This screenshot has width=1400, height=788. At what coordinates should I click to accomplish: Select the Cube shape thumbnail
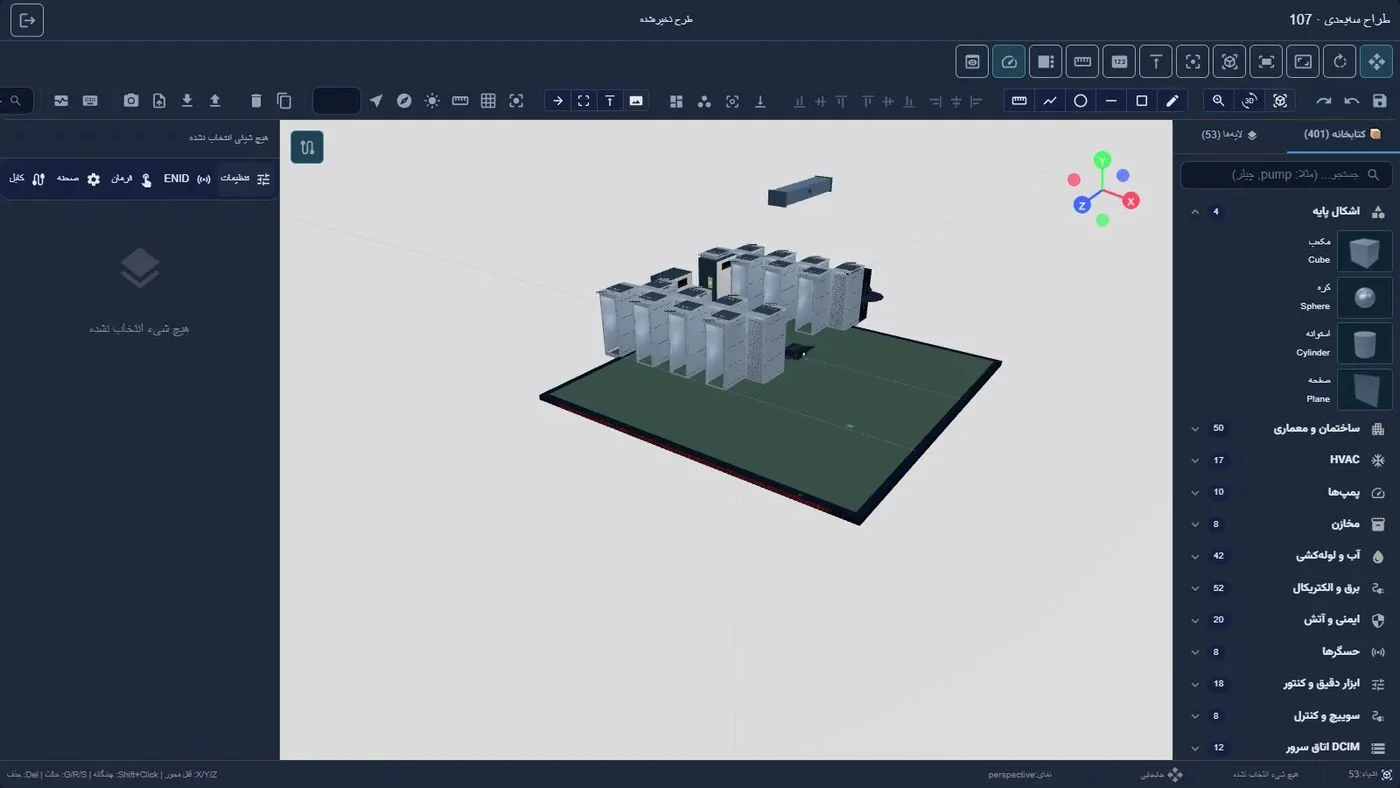[x=1365, y=251]
